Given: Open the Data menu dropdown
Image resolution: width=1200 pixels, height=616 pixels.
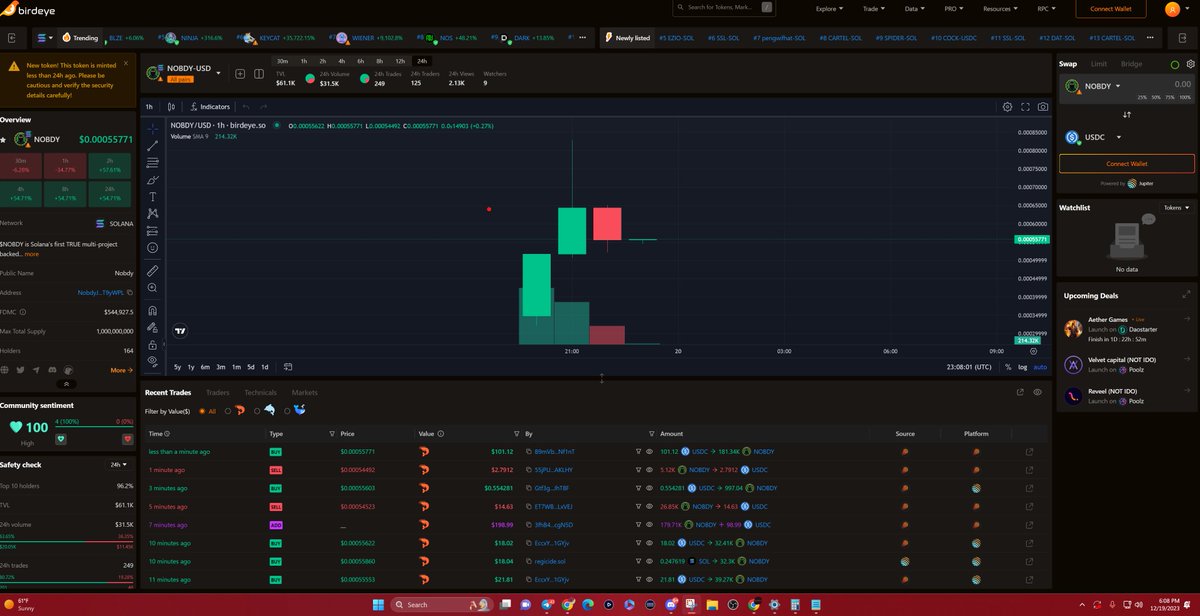Looking at the screenshot, I should tap(914, 9).
